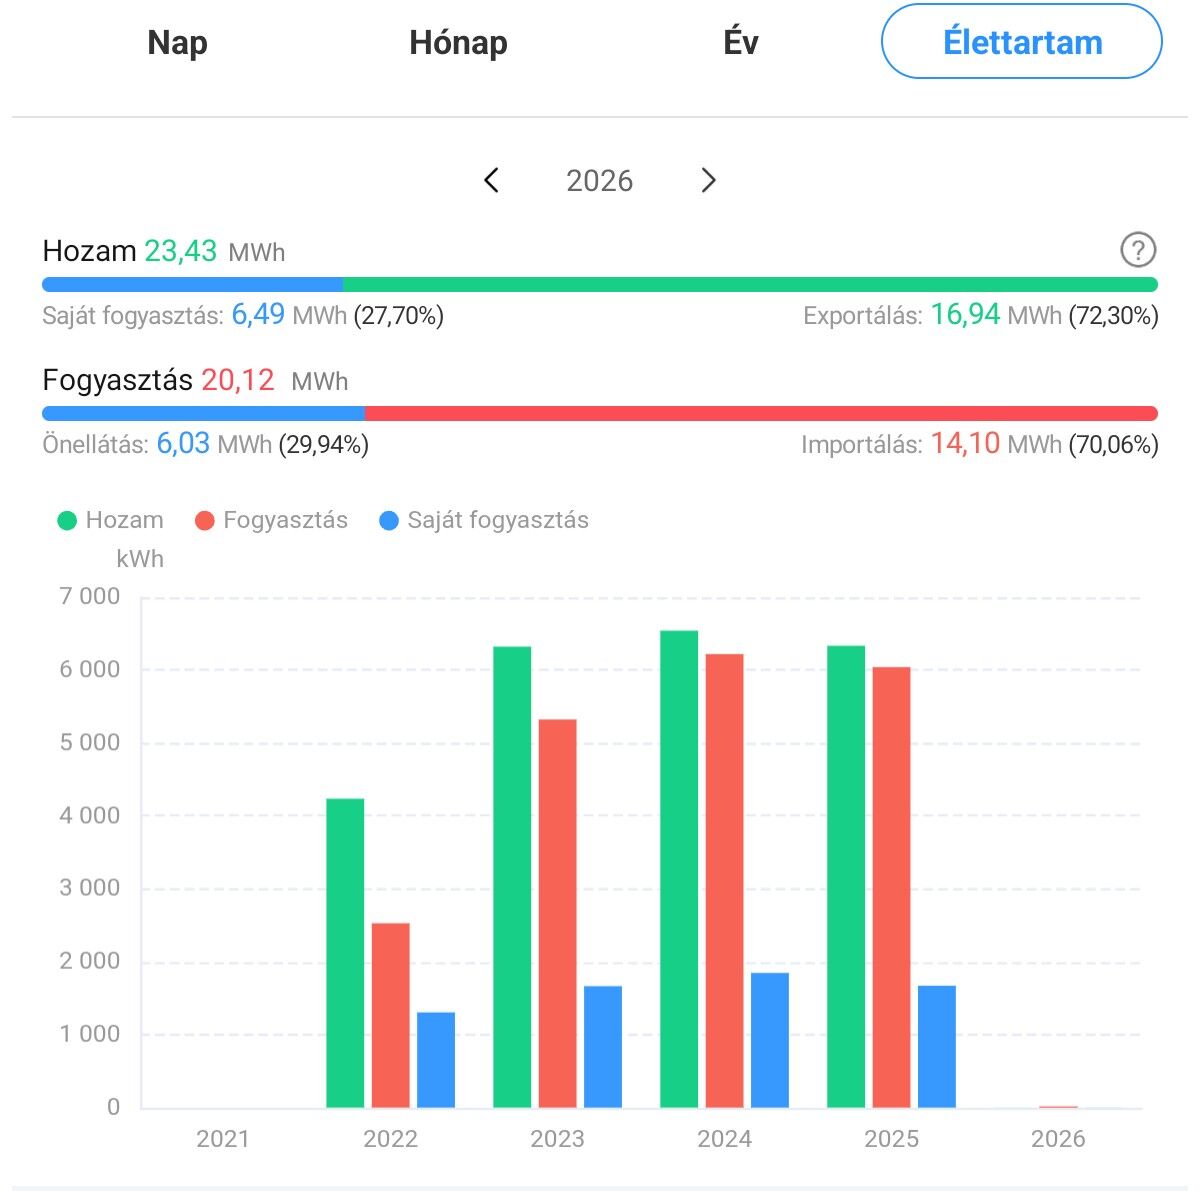The width and height of the screenshot is (1200, 1191).
Task: Click the 2026 year label in selector
Action: click(x=599, y=181)
